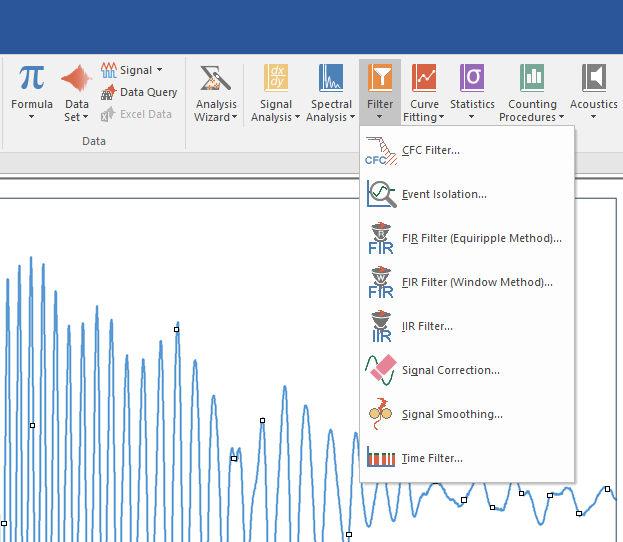The image size is (623, 542).
Task: Click the CFC Filter menu icon
Action: click(381, 151)
